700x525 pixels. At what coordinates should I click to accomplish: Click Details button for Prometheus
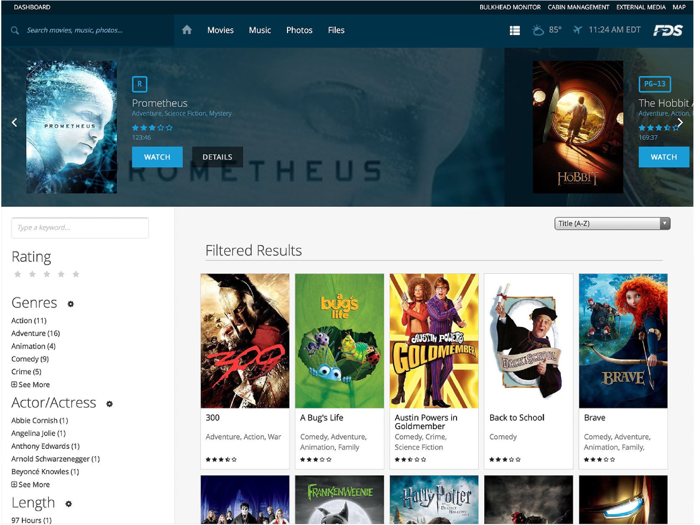point(217,157)
